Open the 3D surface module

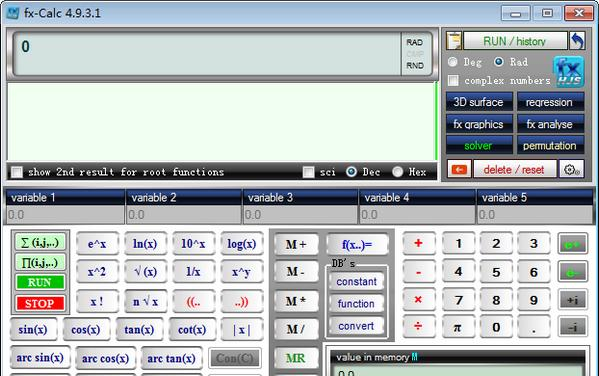pyautogui.click(x=479, y=102)
